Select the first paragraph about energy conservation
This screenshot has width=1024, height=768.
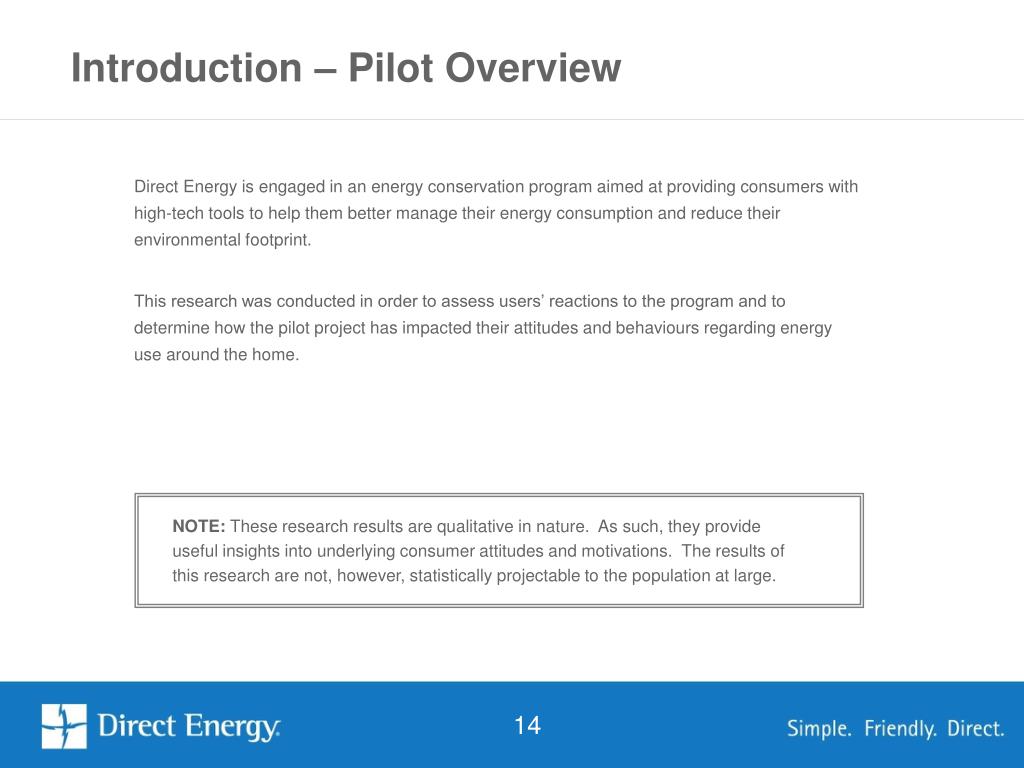point(496,213)
